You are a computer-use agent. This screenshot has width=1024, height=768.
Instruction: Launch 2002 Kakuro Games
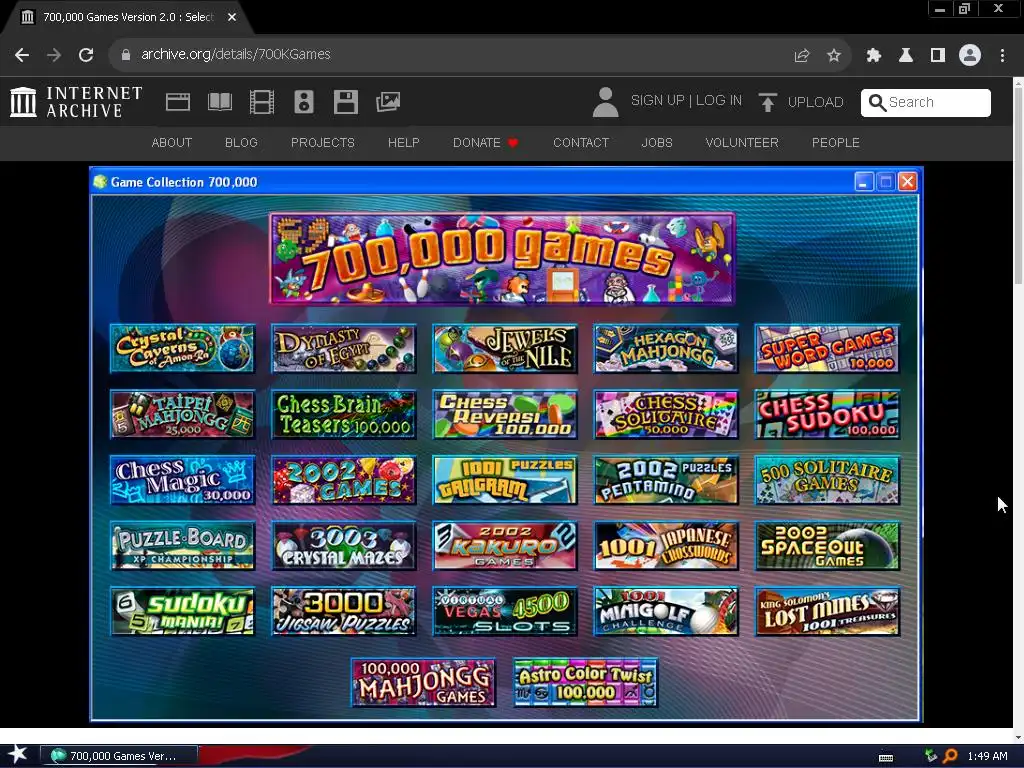pyautogui.click(x=505, y=546)
